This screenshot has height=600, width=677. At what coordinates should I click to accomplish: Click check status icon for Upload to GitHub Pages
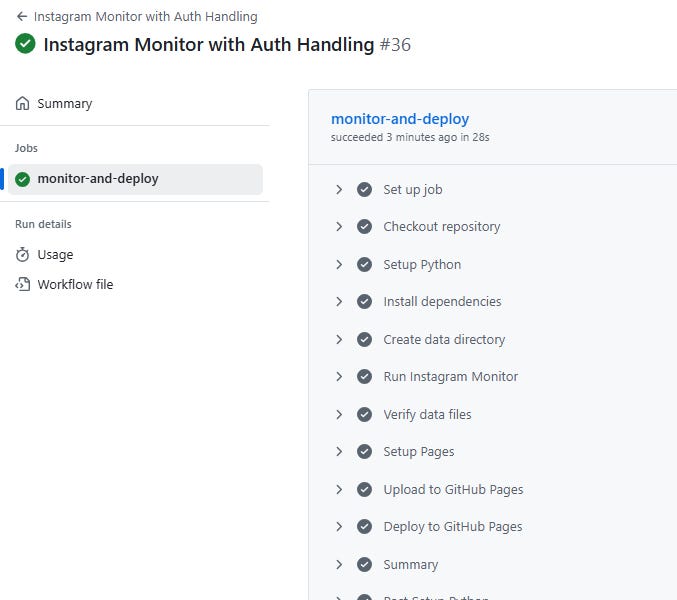364,490
